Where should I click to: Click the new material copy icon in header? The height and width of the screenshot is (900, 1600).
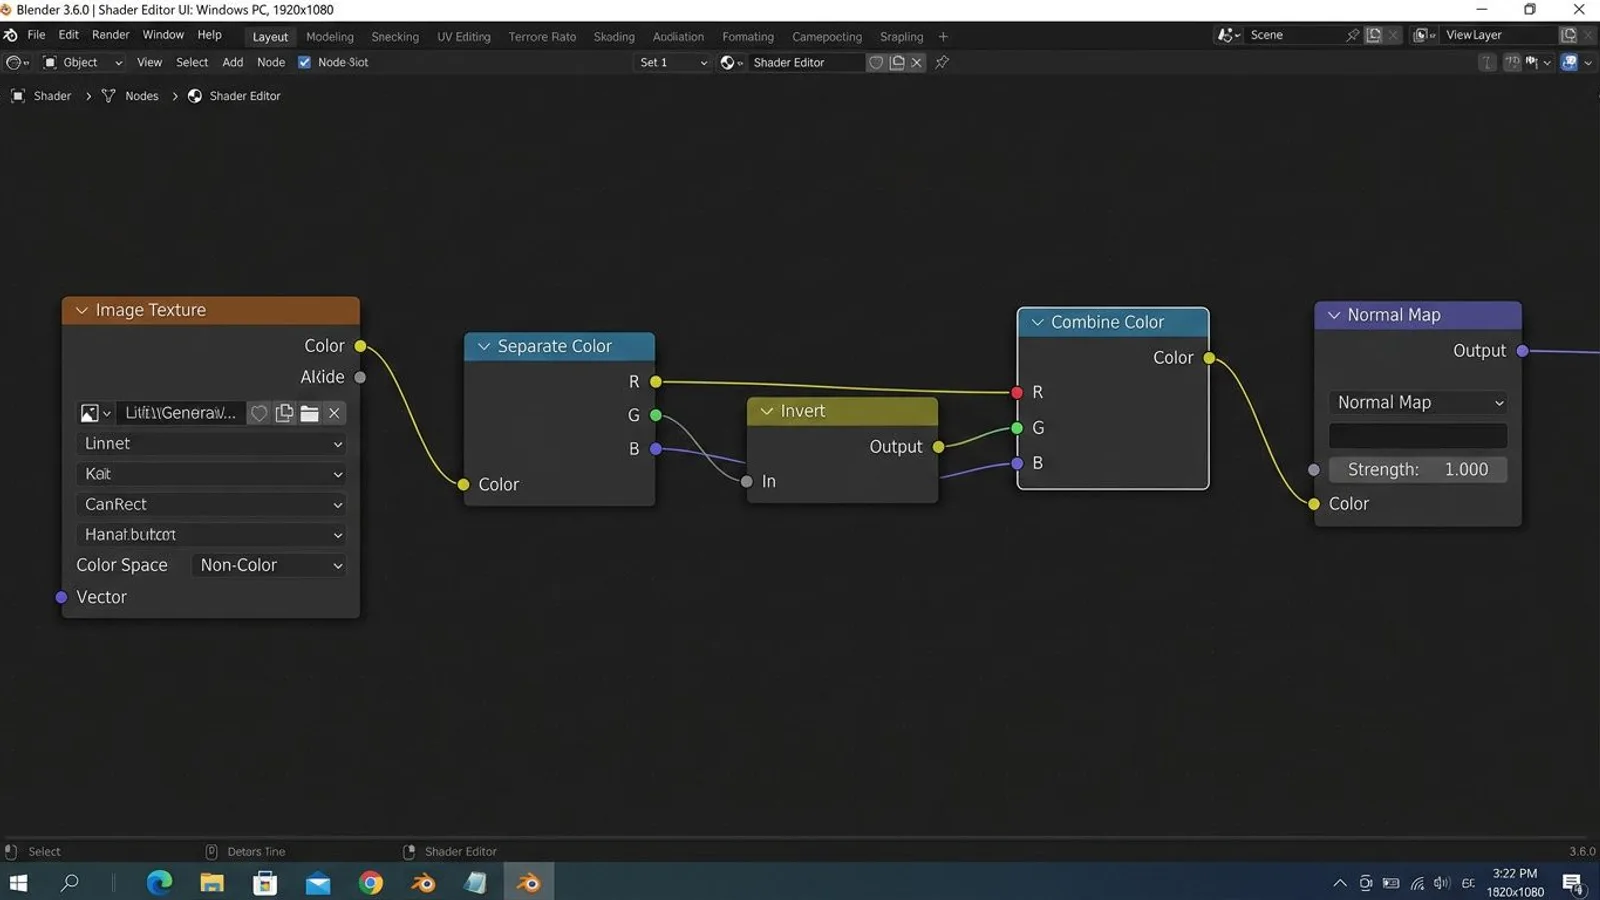pos(897,62)
